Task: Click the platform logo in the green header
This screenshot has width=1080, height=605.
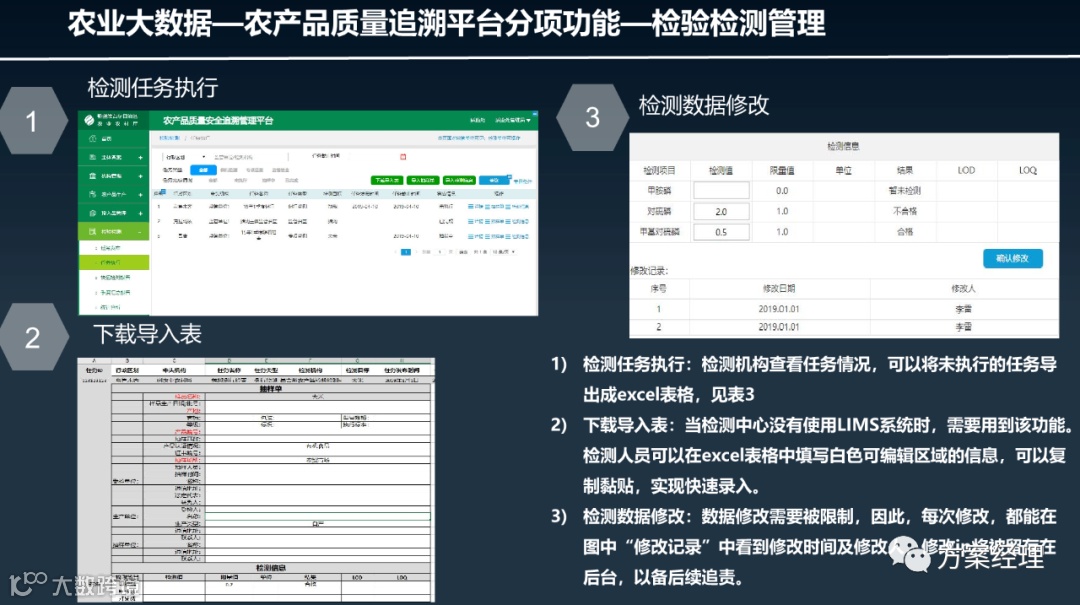Action: (89, 120)
